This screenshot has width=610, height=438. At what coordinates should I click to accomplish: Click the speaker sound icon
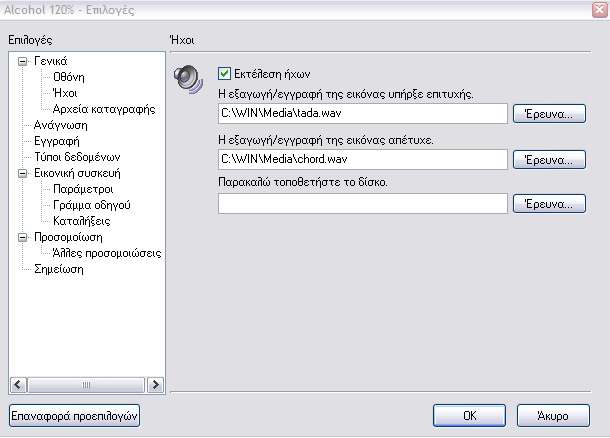pos(188,79)
